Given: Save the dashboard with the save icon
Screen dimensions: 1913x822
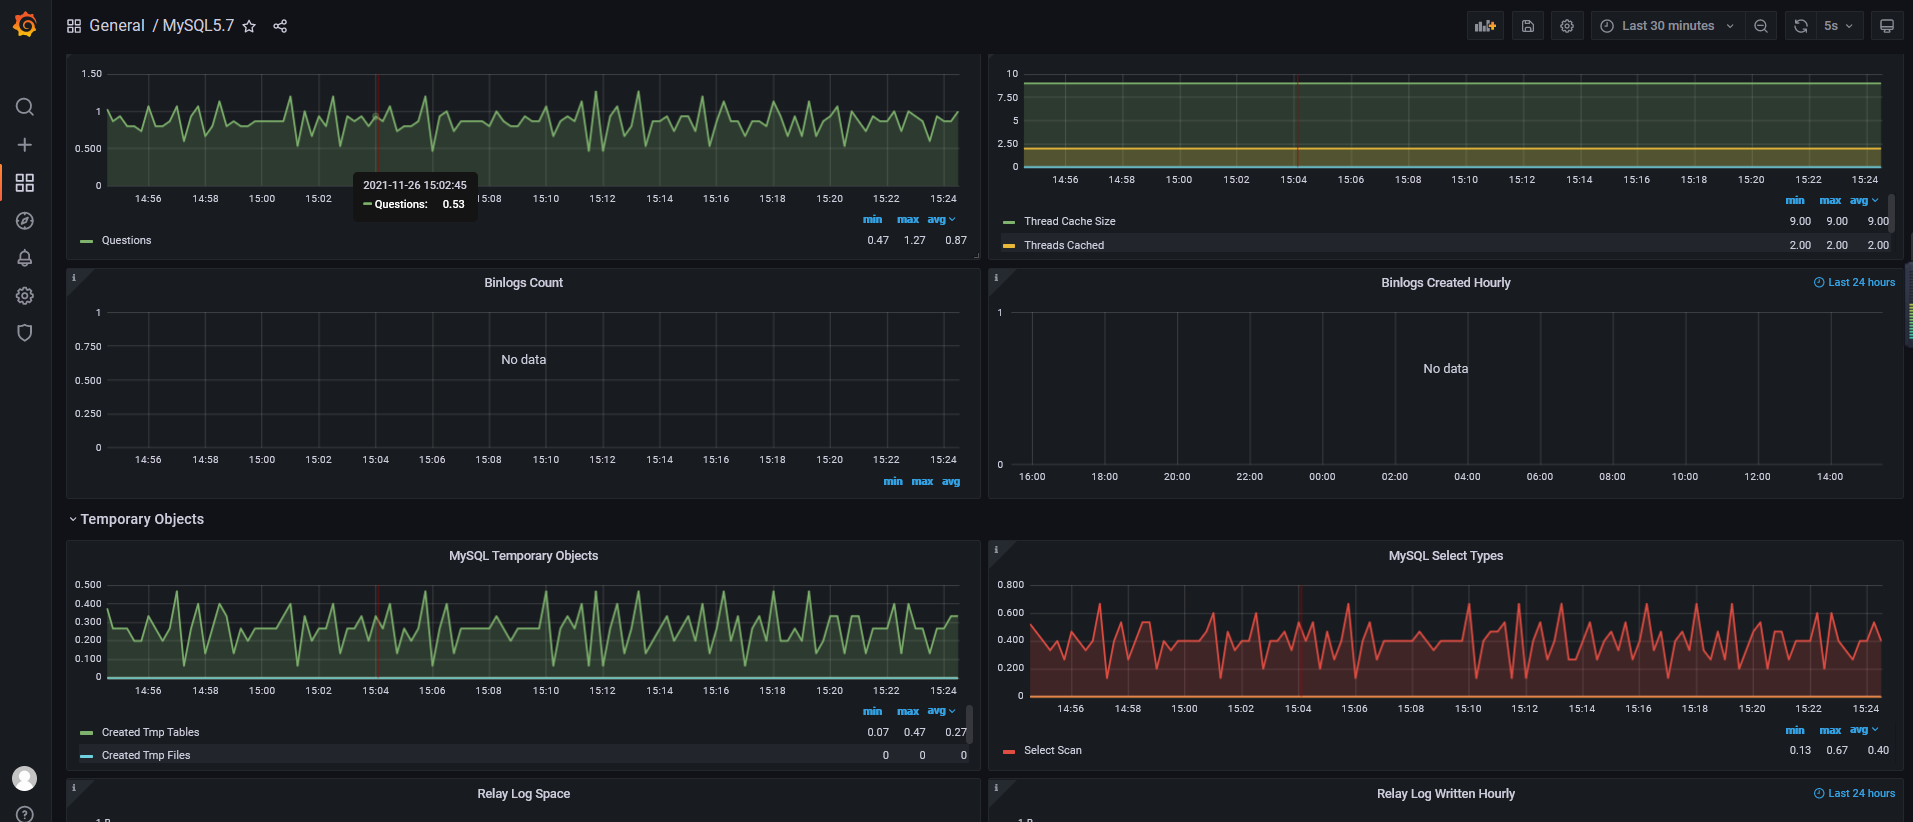Looking at the screenshot, I should click(1528, 26).
